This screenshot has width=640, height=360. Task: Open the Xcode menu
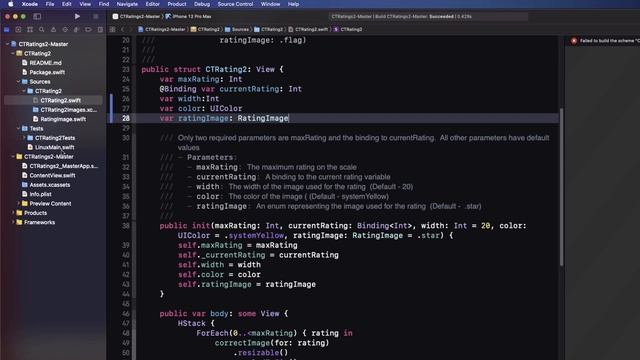30,4
